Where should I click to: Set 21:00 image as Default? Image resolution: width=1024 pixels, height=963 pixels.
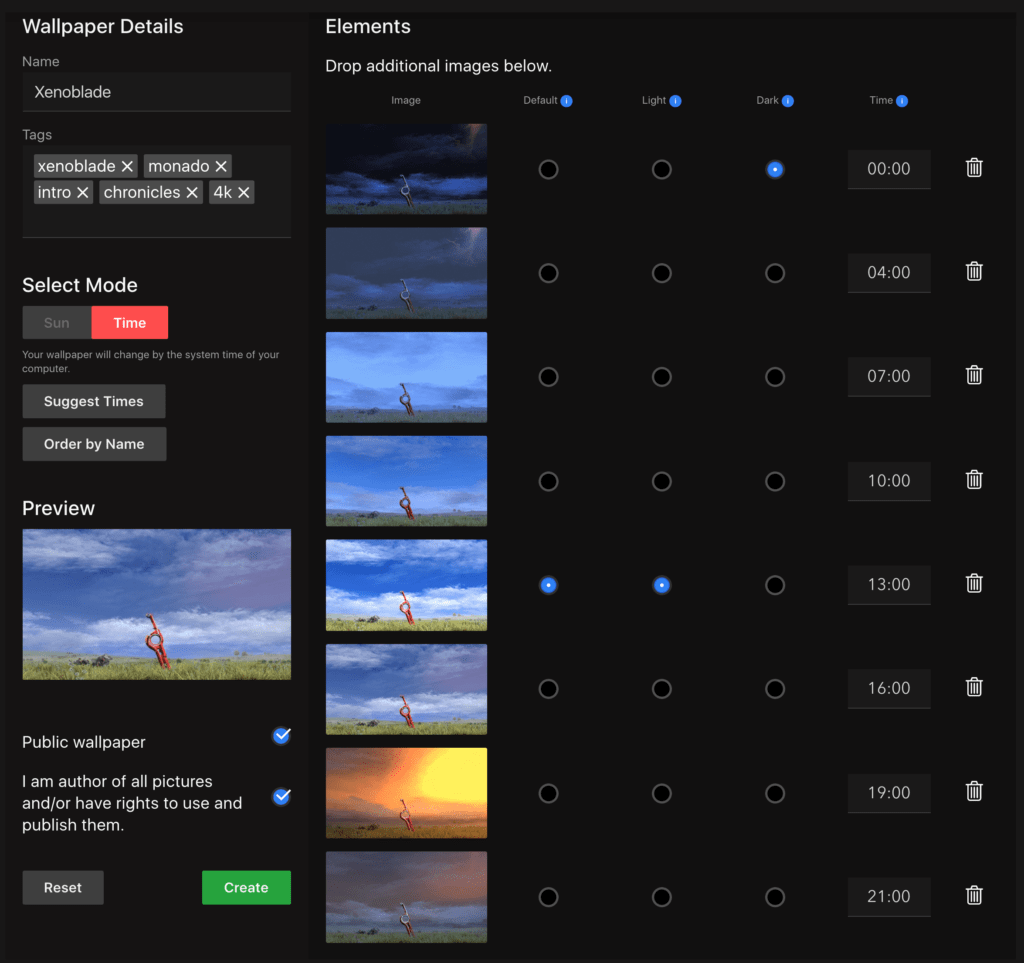pyautogui.click(x=549, y=897)
